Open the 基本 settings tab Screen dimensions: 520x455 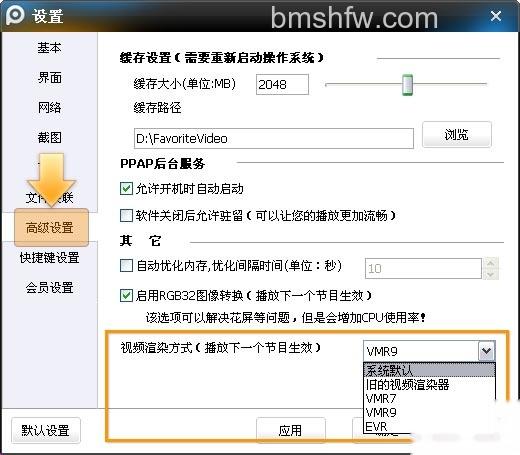click(49, 48)
